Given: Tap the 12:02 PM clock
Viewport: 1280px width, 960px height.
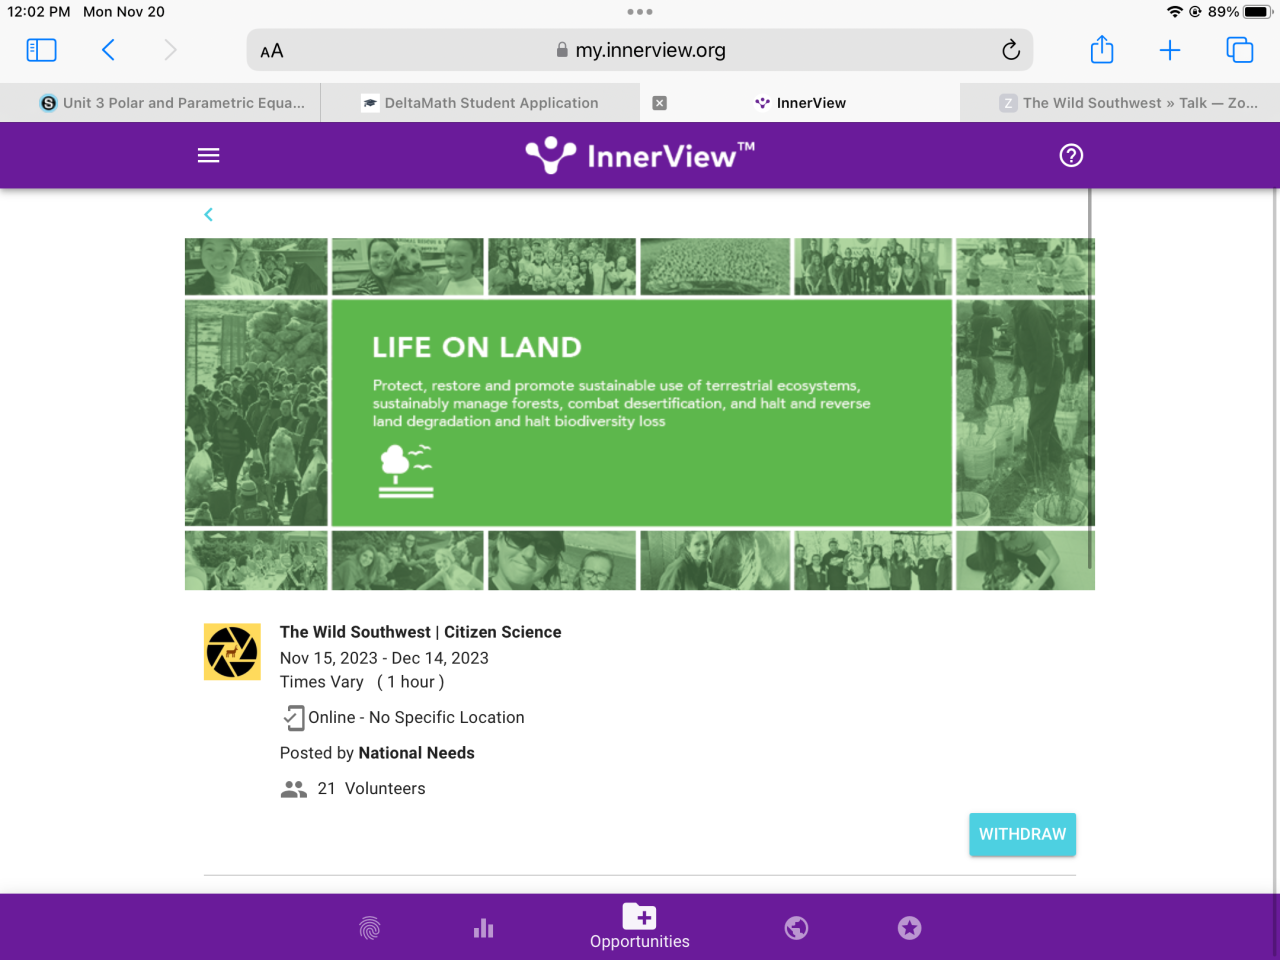Looking at the screenshot, I should (39, 12).
